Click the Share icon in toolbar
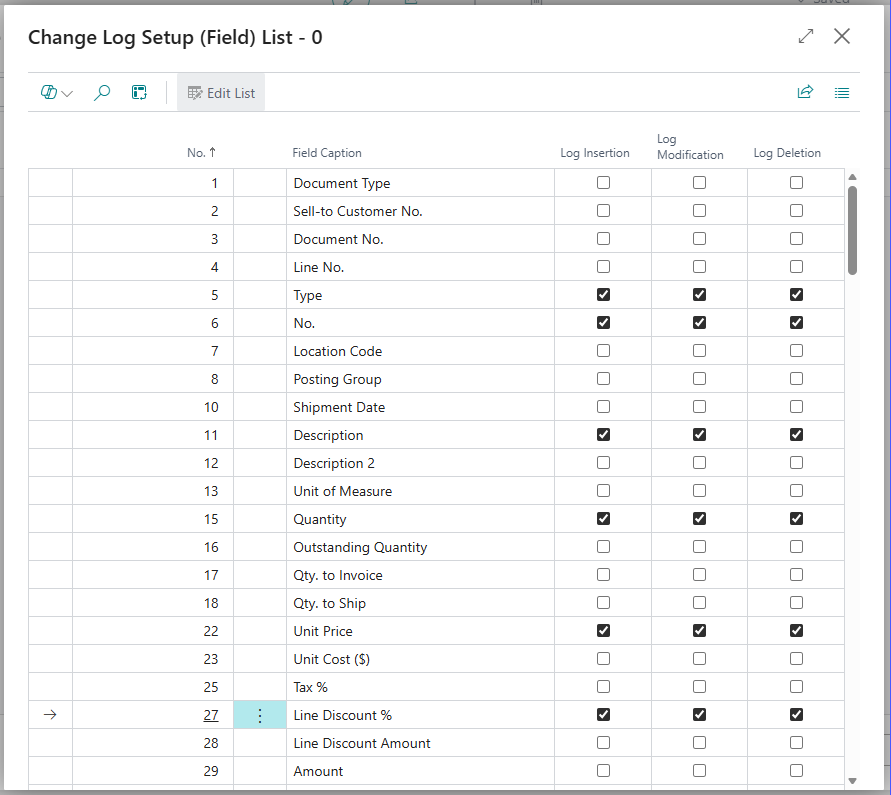Image resolution: width=891 pixels, height=795 pixels. pos(805,93)
